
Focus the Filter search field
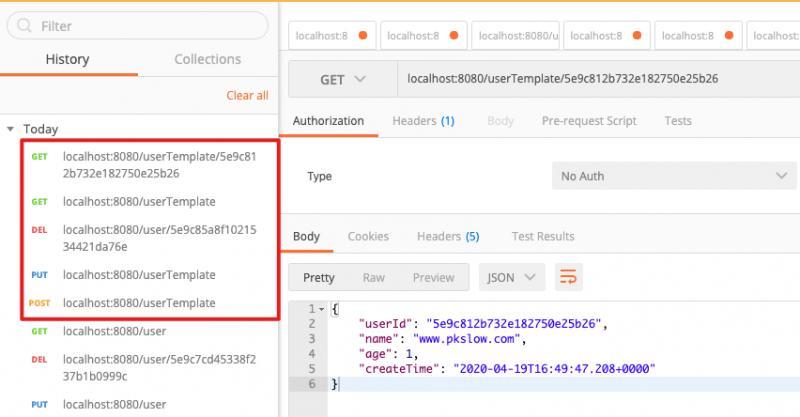tap(138, 26)
